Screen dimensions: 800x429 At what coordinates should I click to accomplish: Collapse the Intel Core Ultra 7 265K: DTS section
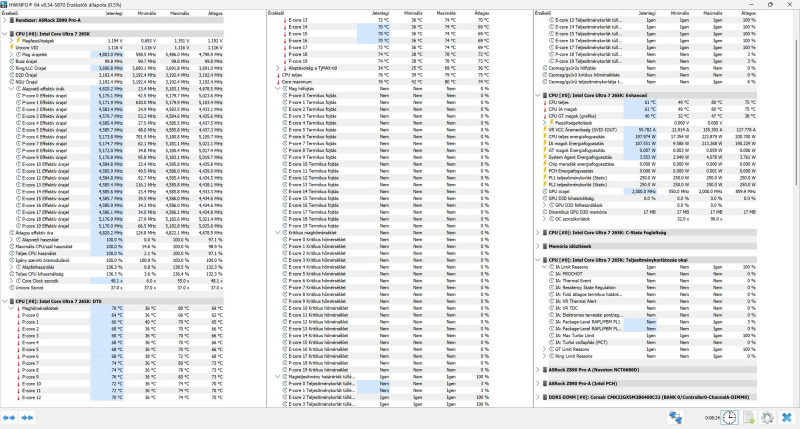pyautogui.click(x=5, y=301)
